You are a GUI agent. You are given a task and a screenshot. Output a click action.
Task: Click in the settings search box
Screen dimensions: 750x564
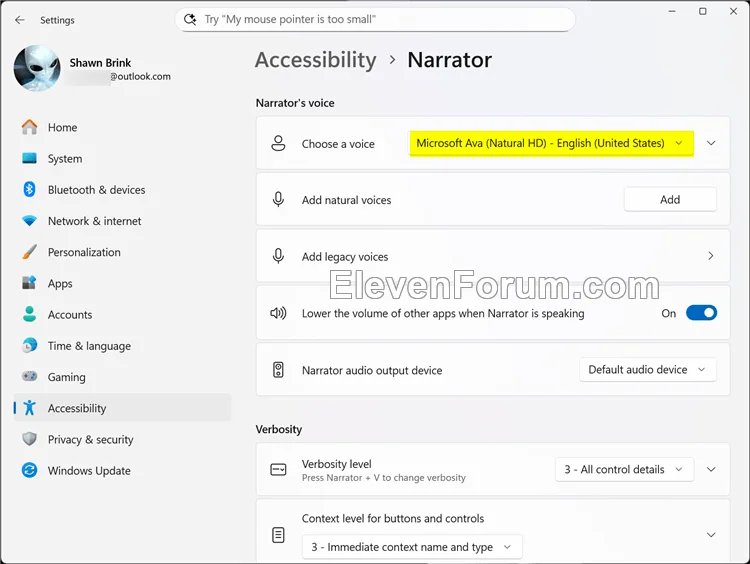coord(375,19)
